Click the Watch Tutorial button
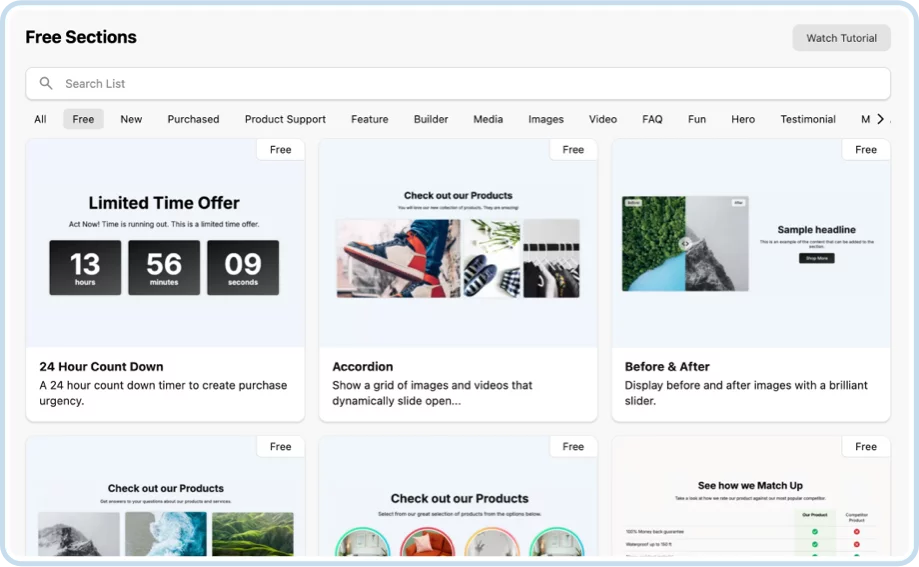The image size is (919, 567). [841, 38]
